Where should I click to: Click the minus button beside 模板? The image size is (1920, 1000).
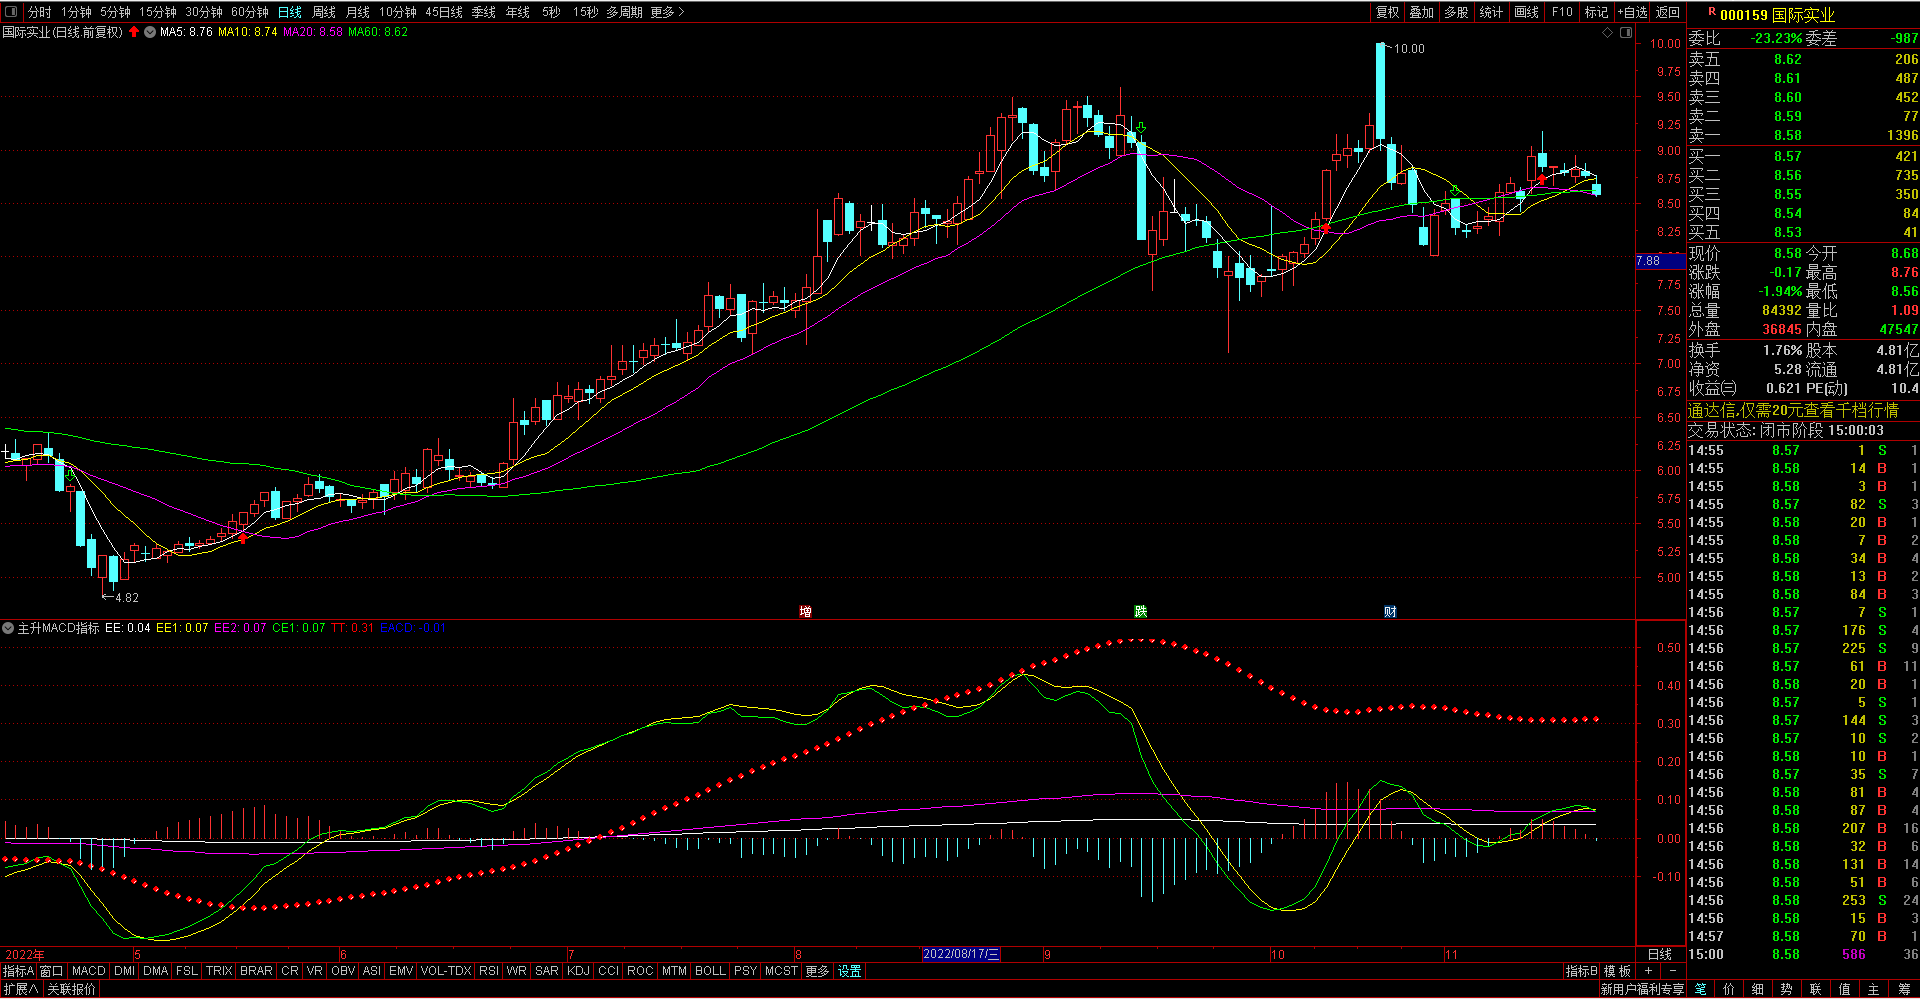(x=1673, y=971)
